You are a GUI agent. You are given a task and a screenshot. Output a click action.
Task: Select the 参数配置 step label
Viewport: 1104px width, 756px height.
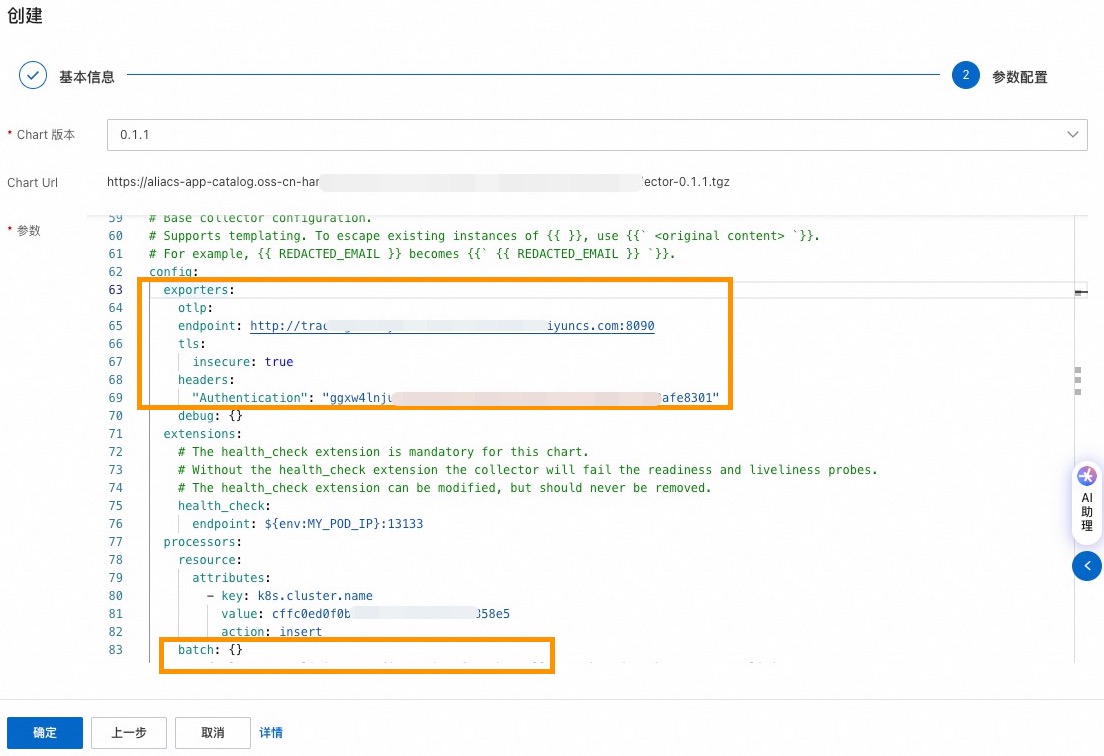(1020, 77)
